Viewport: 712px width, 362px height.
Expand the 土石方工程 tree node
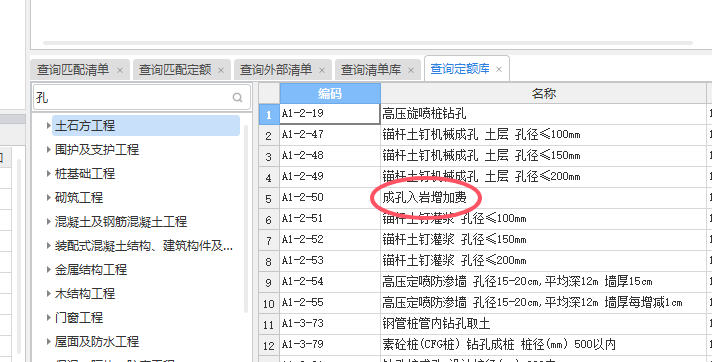[x=49, y=125]
